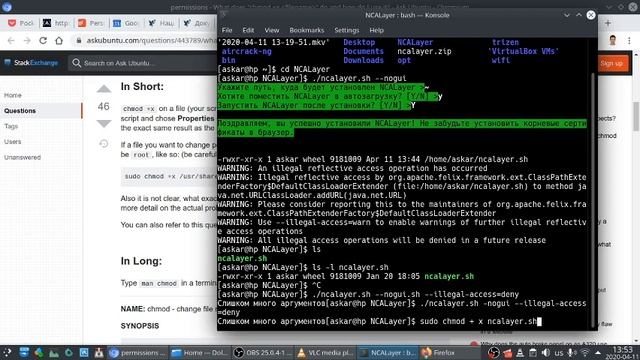Click the 'ncalayer.sh' green filename in terminal
This screenshot has width=640, height=360.
tap(242, 258)
